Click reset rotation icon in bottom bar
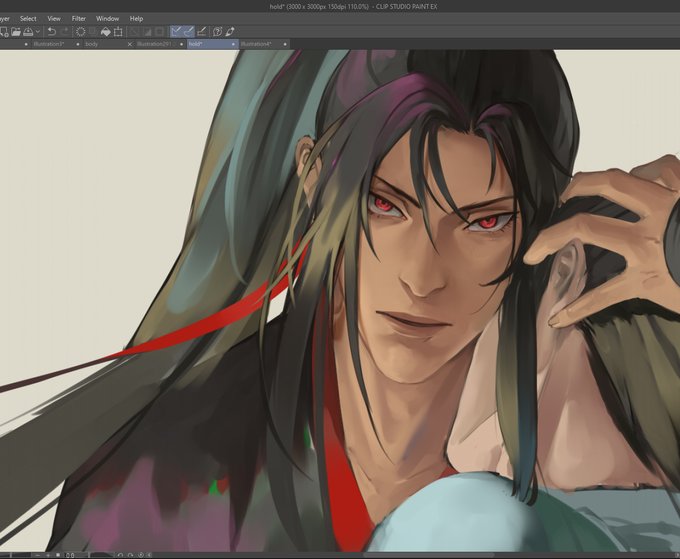The width and height of the screenshot is (680, 559). click(x=141, y=555)
